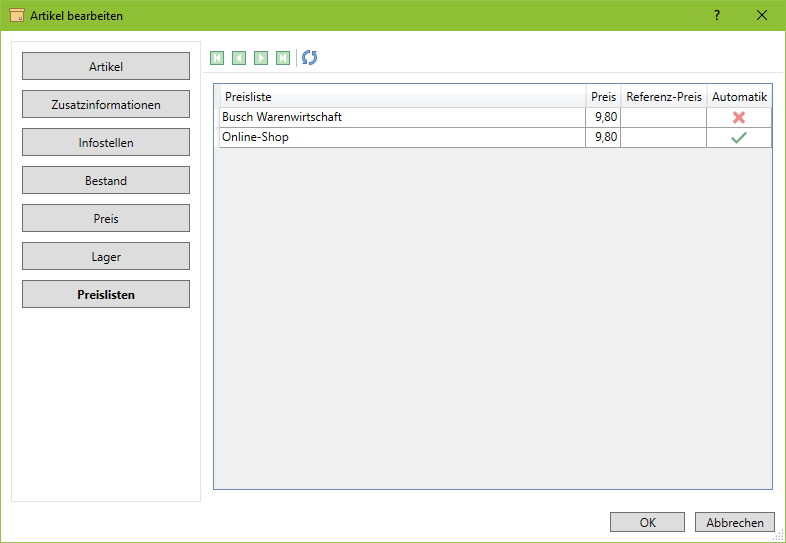The height and width of the screenshot is (543, 786).
Task: Open the Infostellen section
Action: [x=106, y=143]
